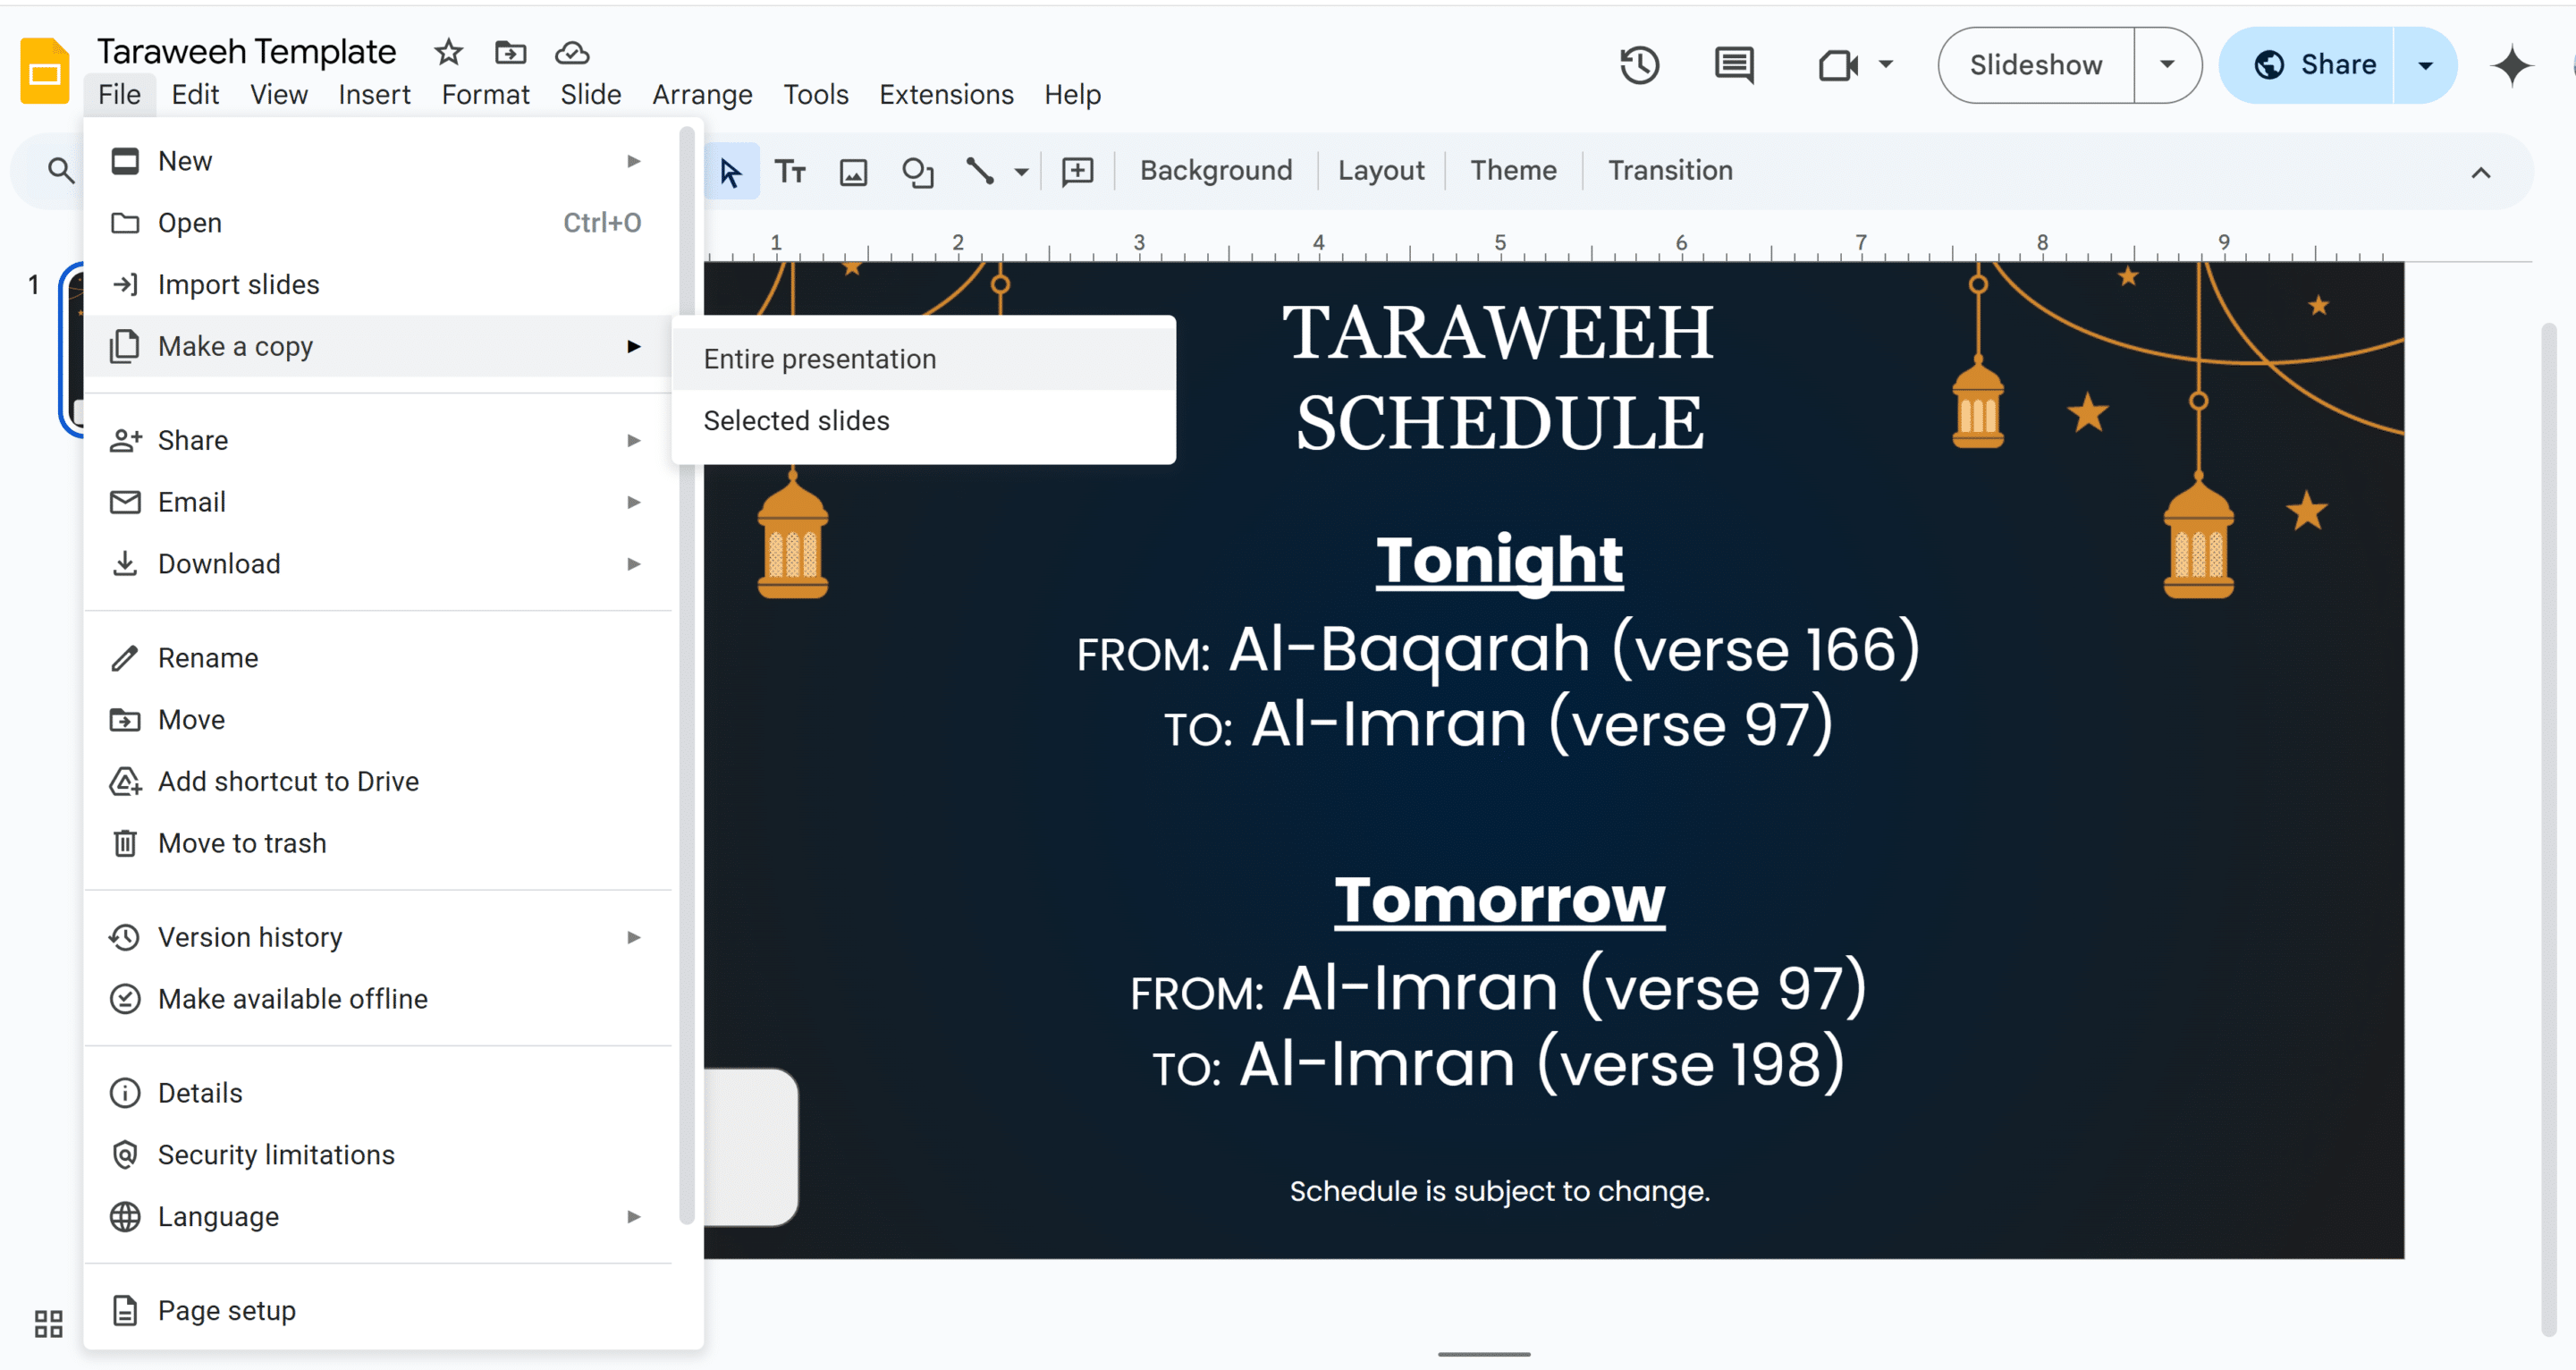
Task: Select the shape tool
Action: click(917, 172)
